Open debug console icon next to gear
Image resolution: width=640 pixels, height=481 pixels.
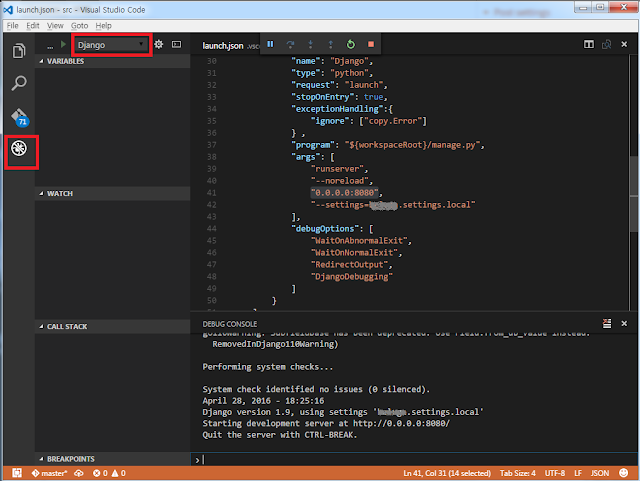176,44
